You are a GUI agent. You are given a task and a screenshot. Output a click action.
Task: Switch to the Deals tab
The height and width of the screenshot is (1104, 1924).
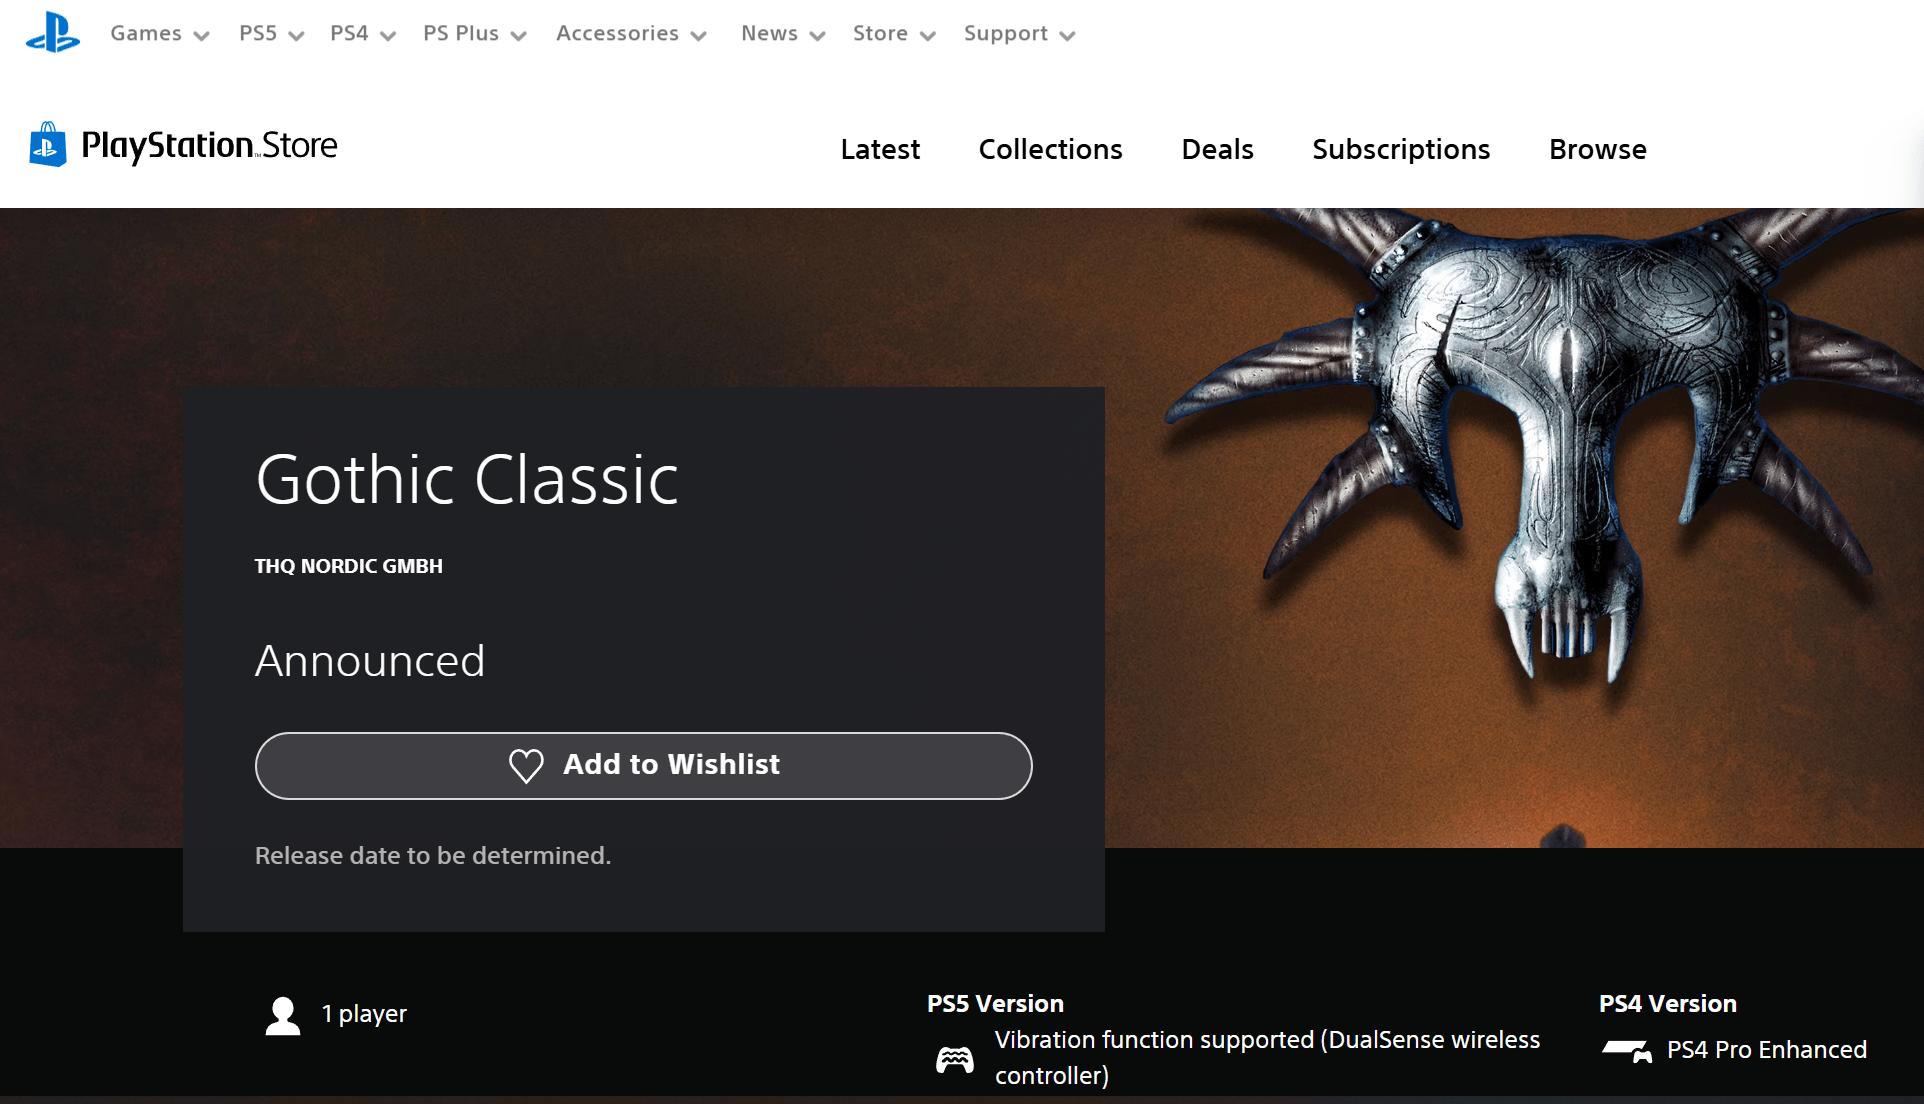click(x=1217, y=150)
